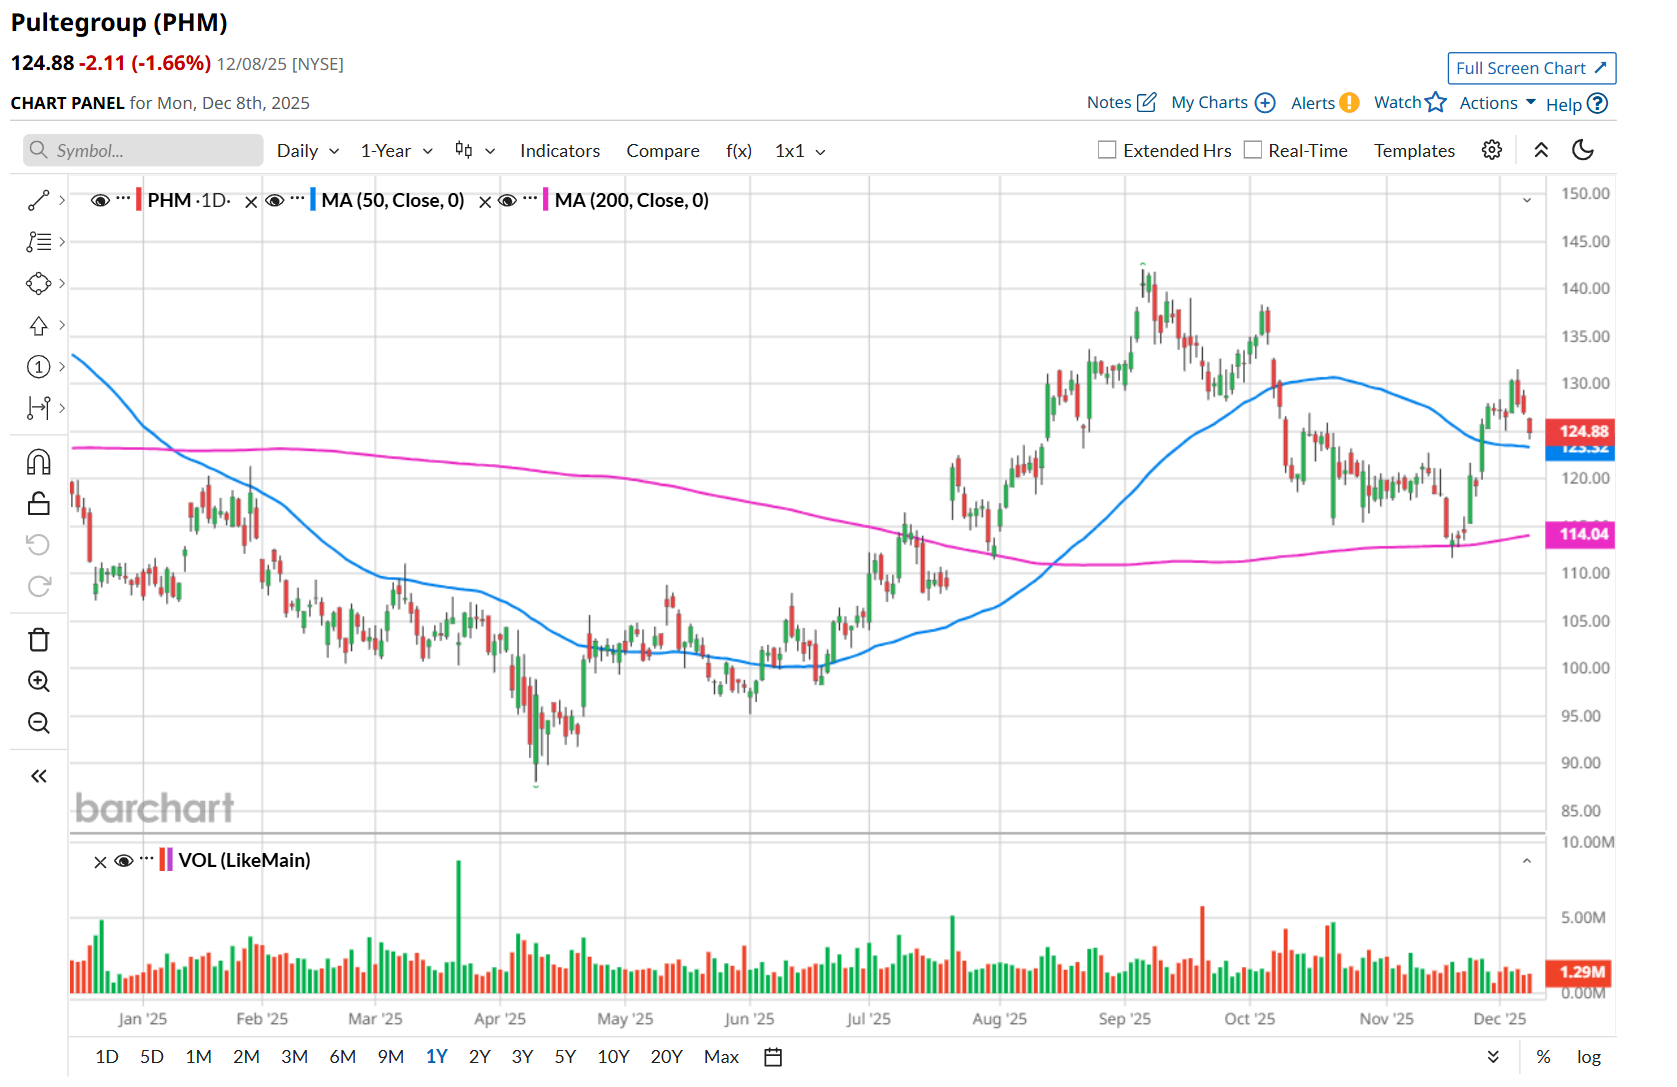The height and width of the screenshot is (1087, 1677).
Task: Expand the 1-Year period dropdown
Action: click(x=396, y=151)
